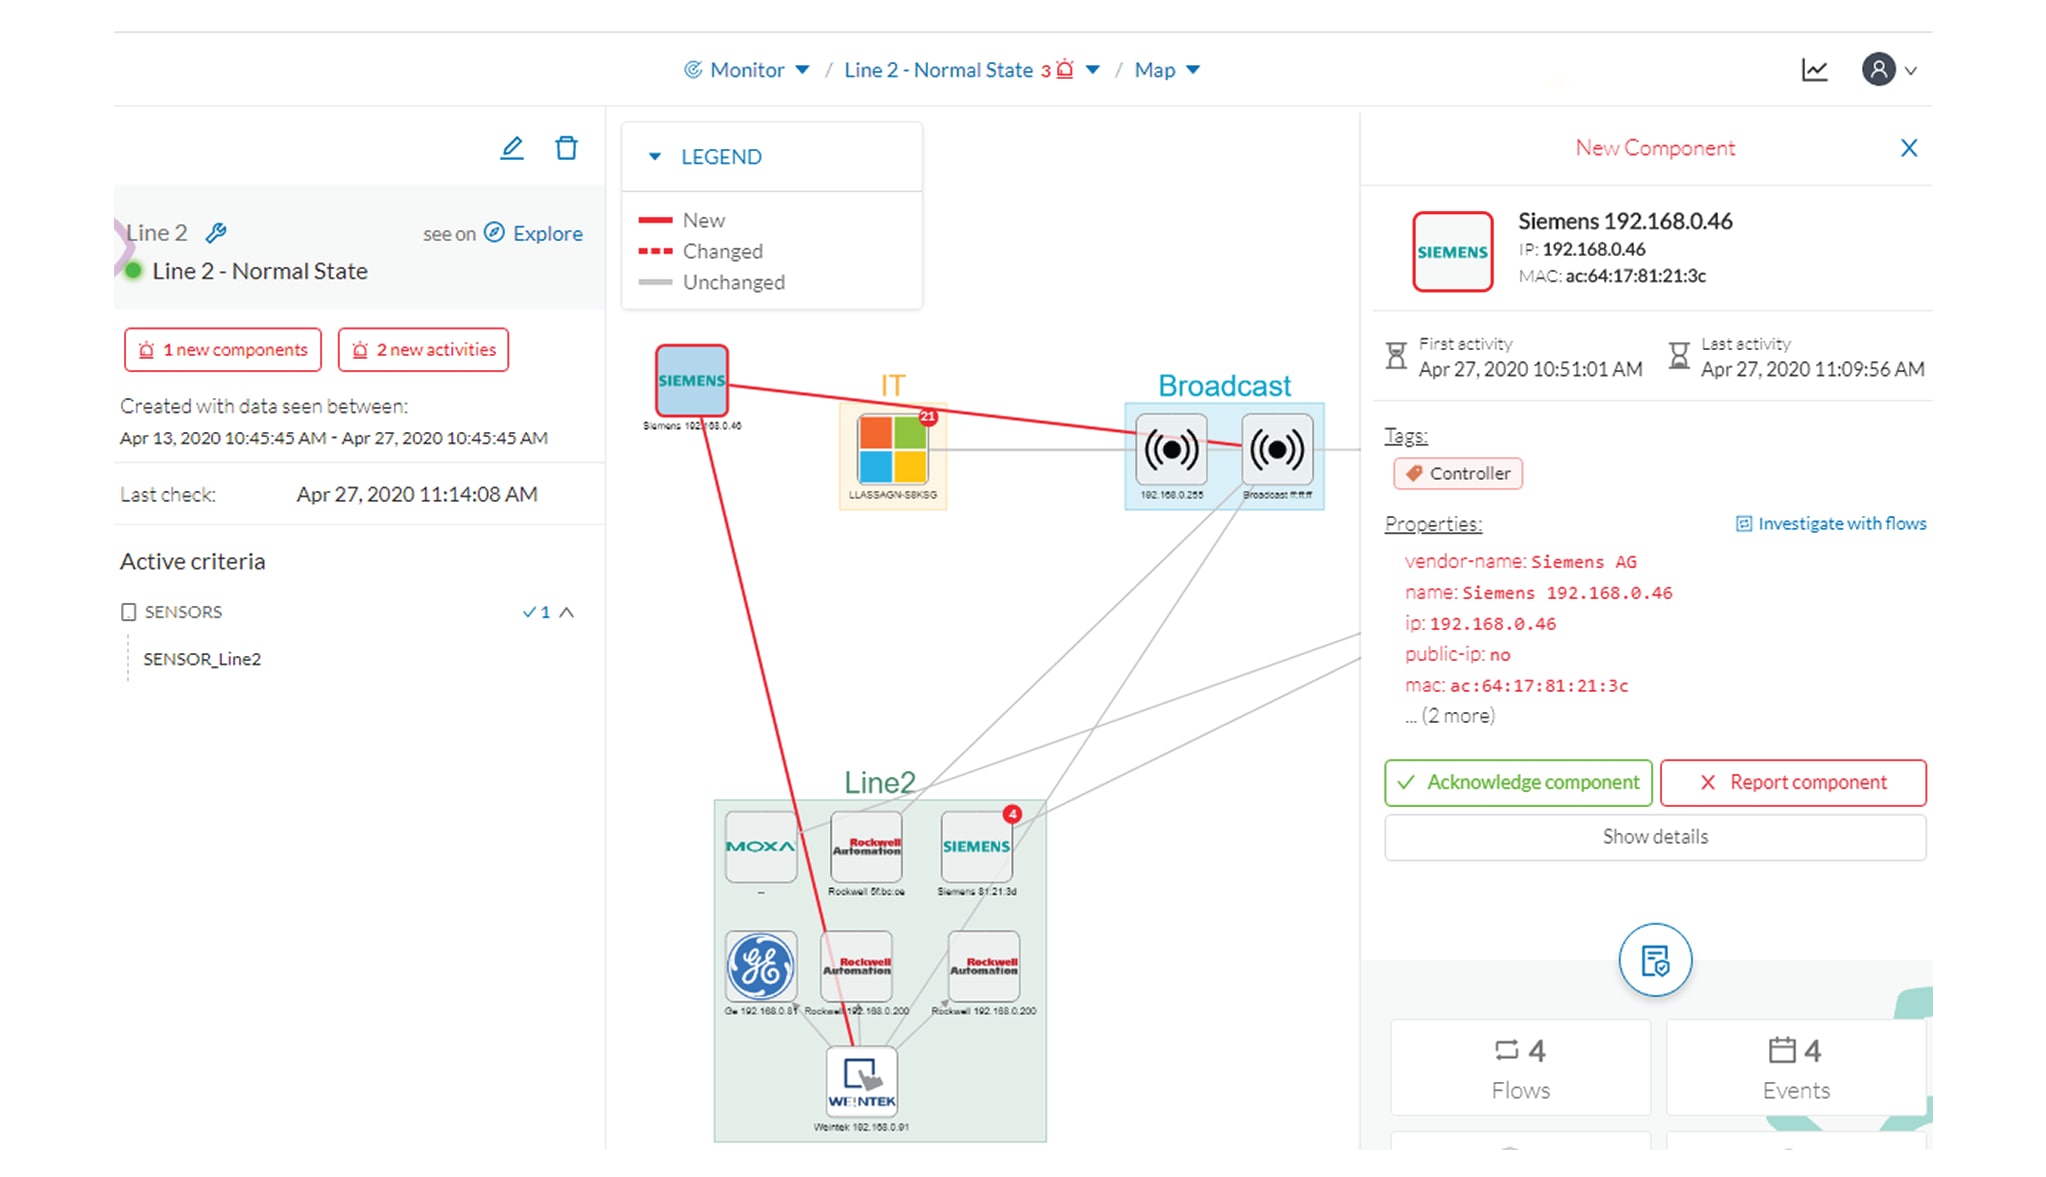Click the round report document icon
This screenshot has width=2046, height=1177.
pos(1655,960)
